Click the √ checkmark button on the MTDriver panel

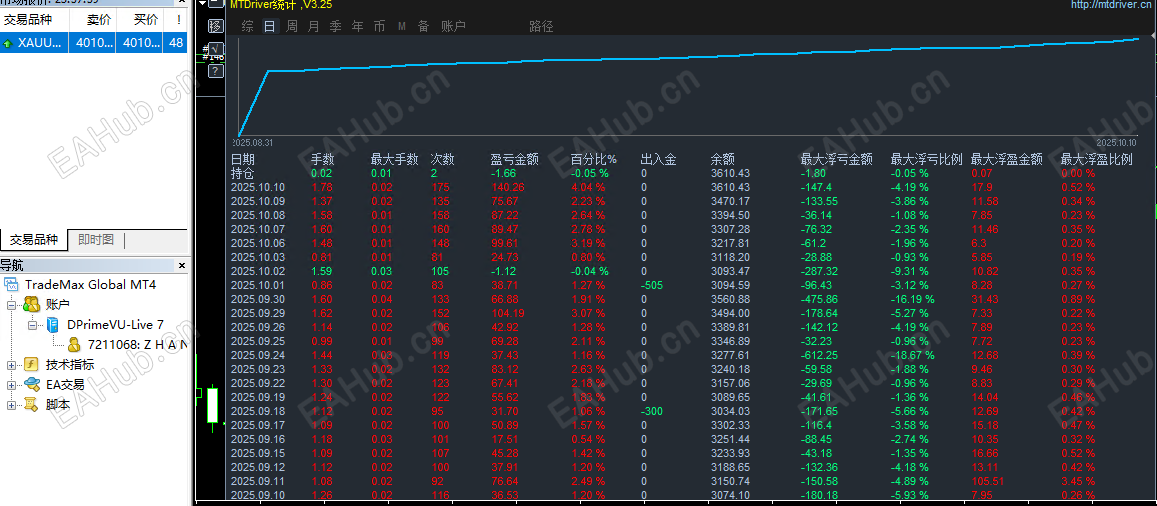tap(215, 49)
